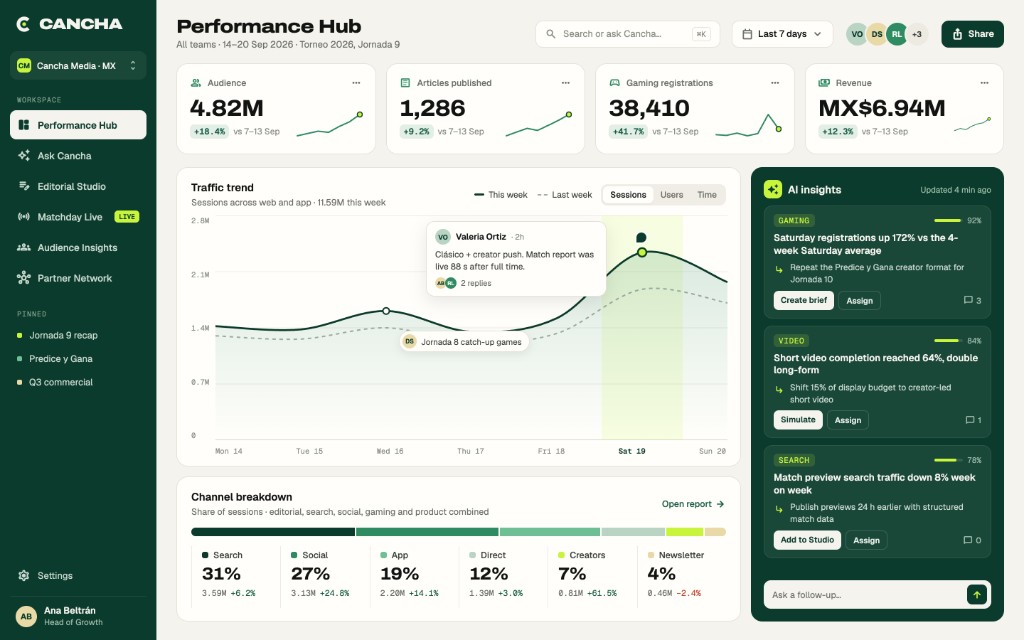Send the follow-up with arrow button
1024x640 pixels.
click(977, 594)
